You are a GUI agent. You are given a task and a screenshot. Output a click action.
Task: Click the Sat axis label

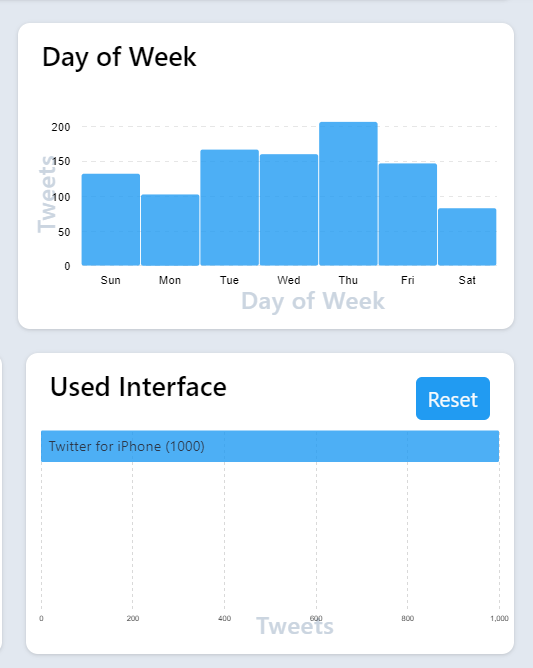click(x=467, y=280)
